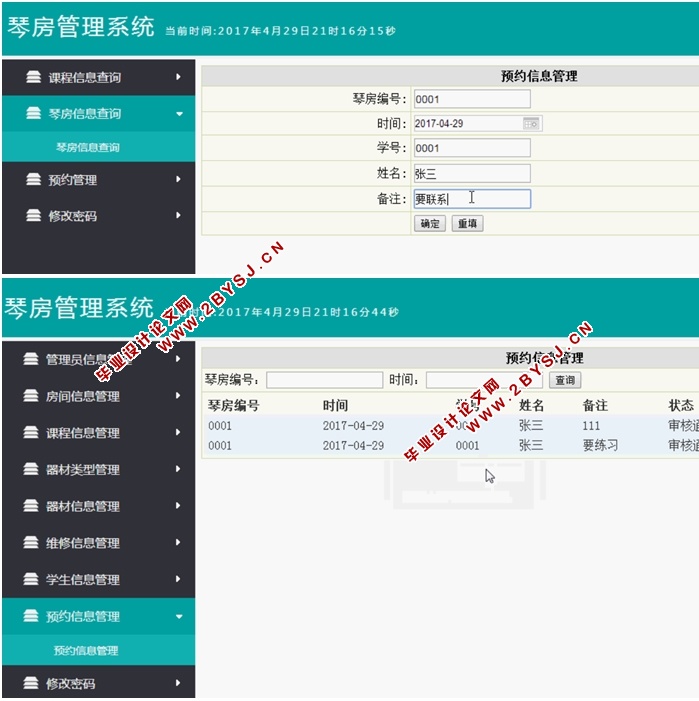The image size is (699, 701).
Task: Click the stack icon beside 维修信息管理
Action: click(x=32, y=543)
